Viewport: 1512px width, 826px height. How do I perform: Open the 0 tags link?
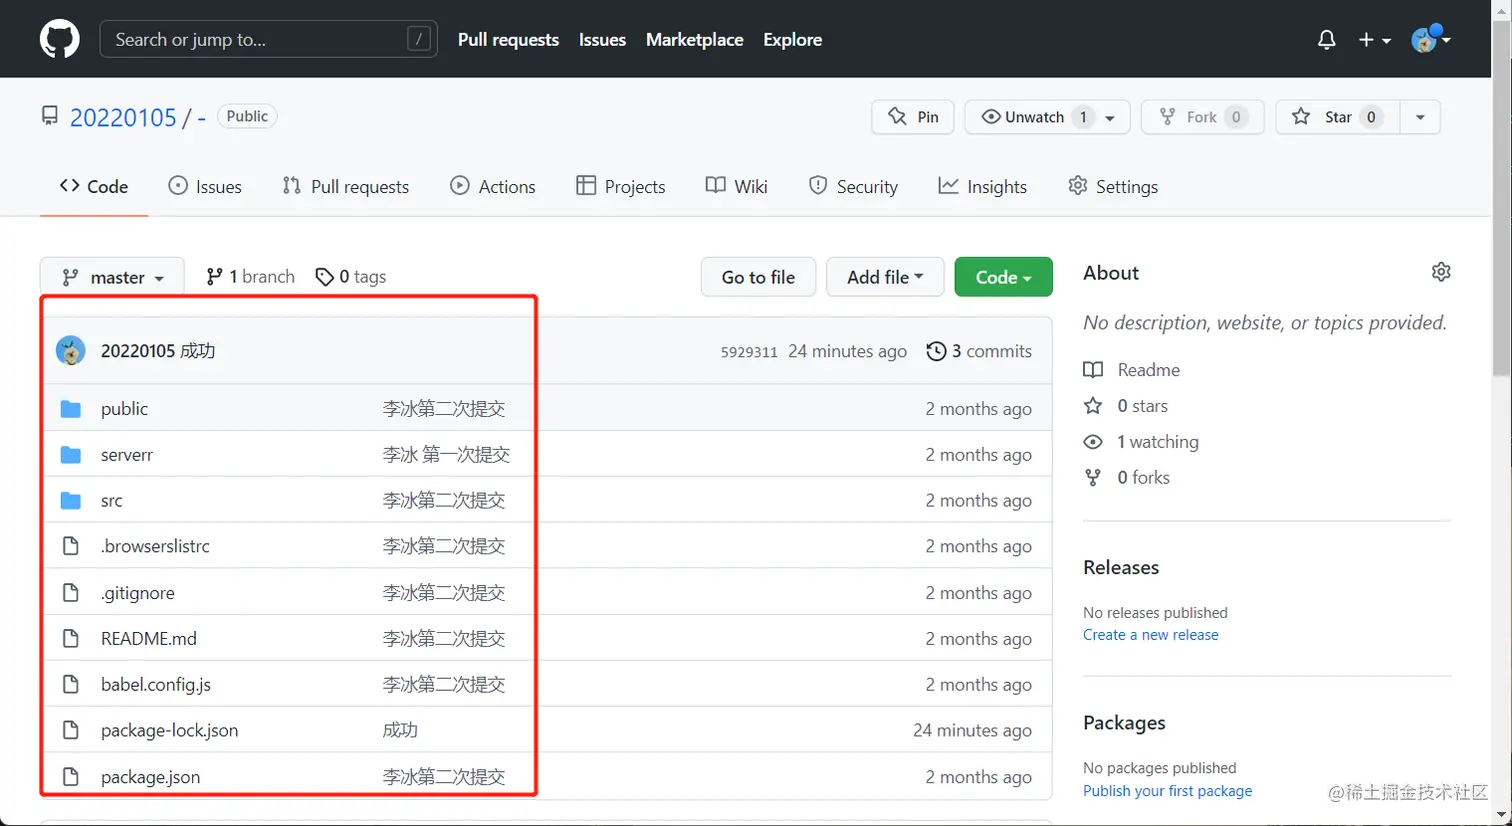pos(351,277)
